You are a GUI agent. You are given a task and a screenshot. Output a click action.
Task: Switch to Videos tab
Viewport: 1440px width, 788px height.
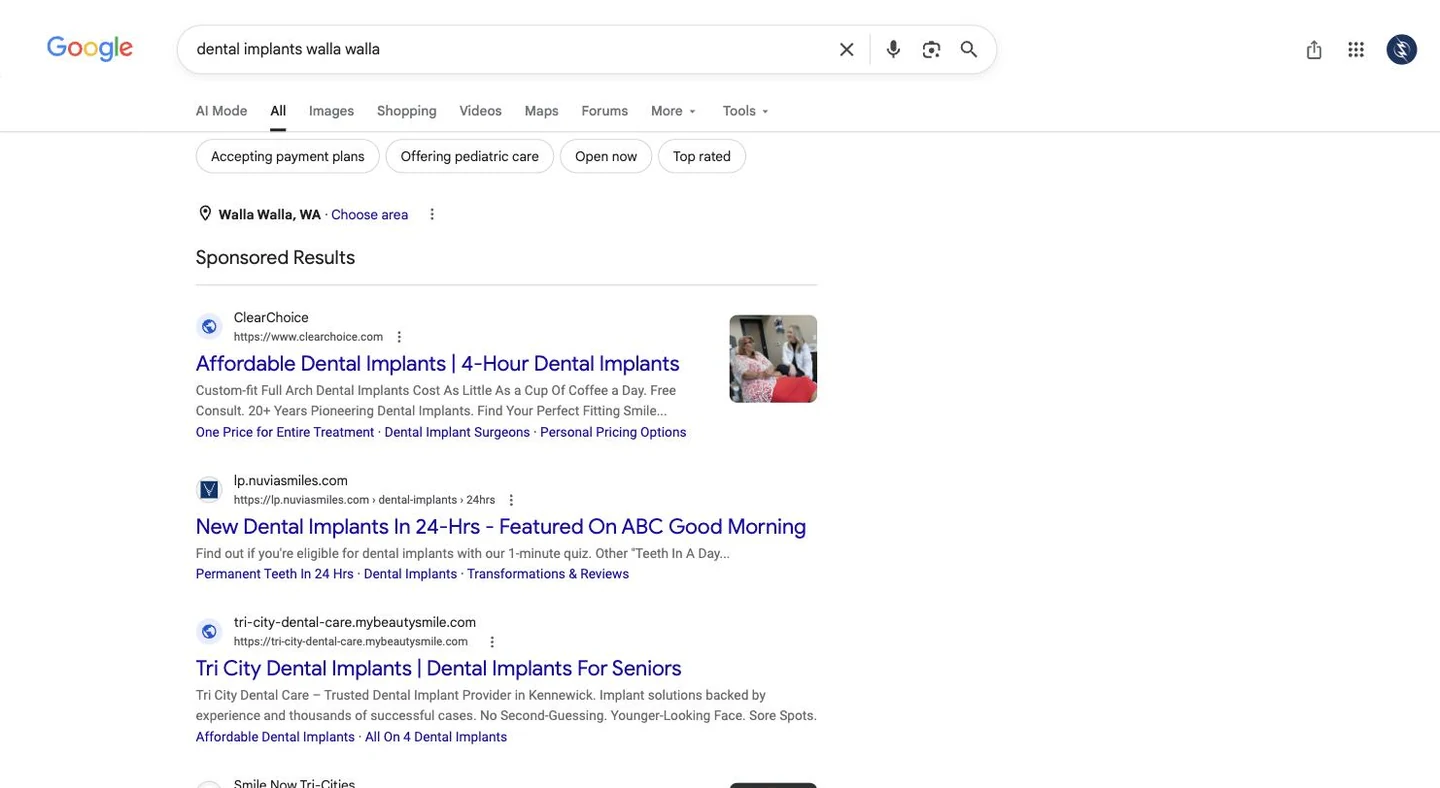click(480, 111)
